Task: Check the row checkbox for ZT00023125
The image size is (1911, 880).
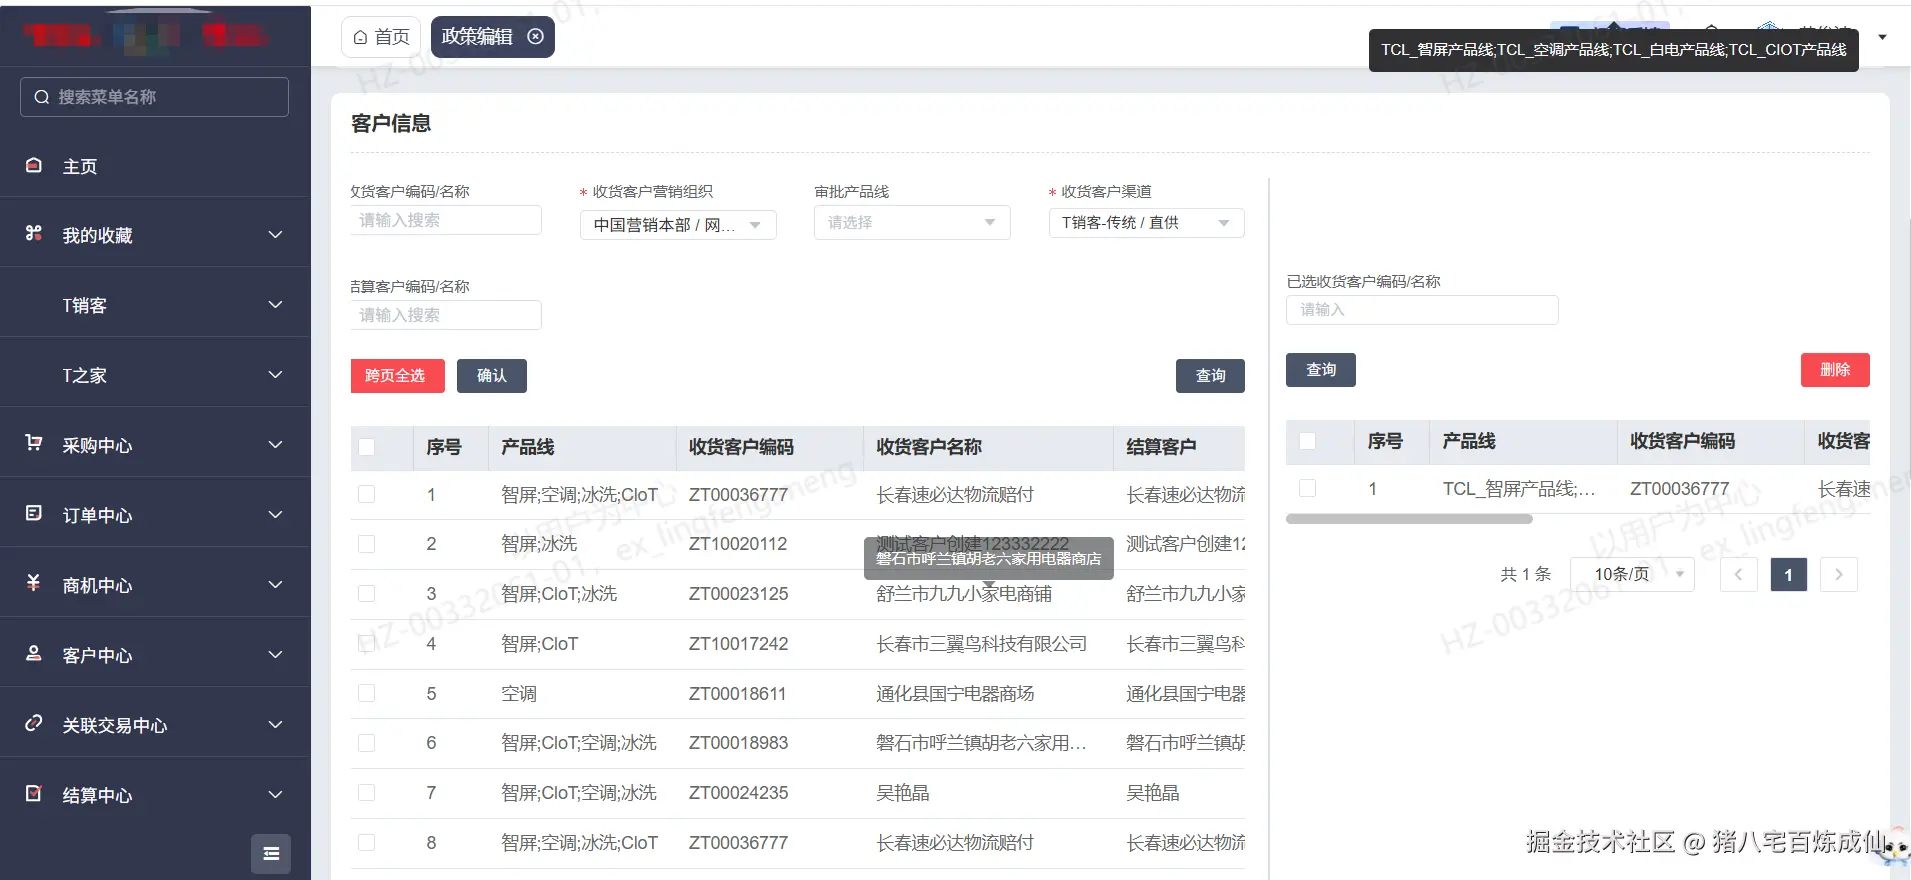Action: coord(367,594)
